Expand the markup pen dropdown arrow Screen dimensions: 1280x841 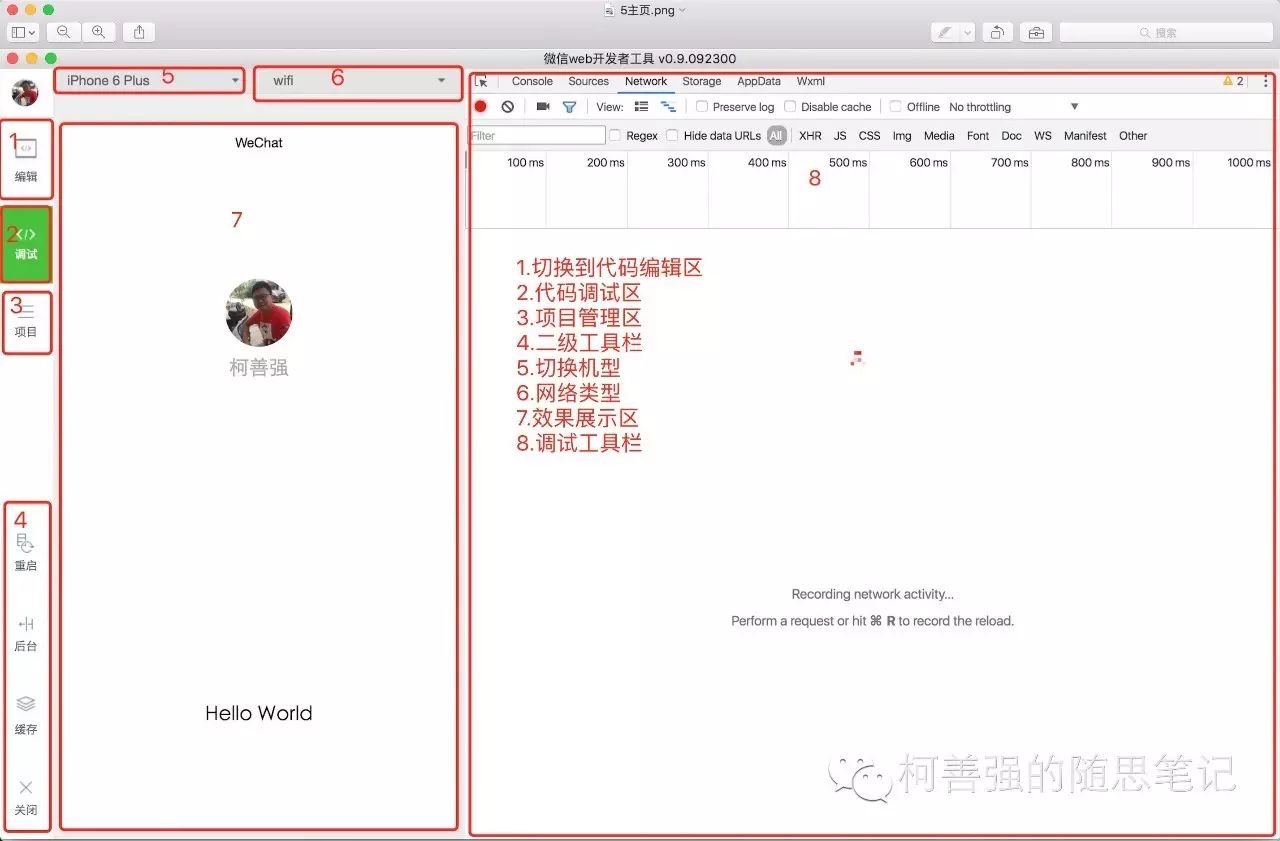967,32
